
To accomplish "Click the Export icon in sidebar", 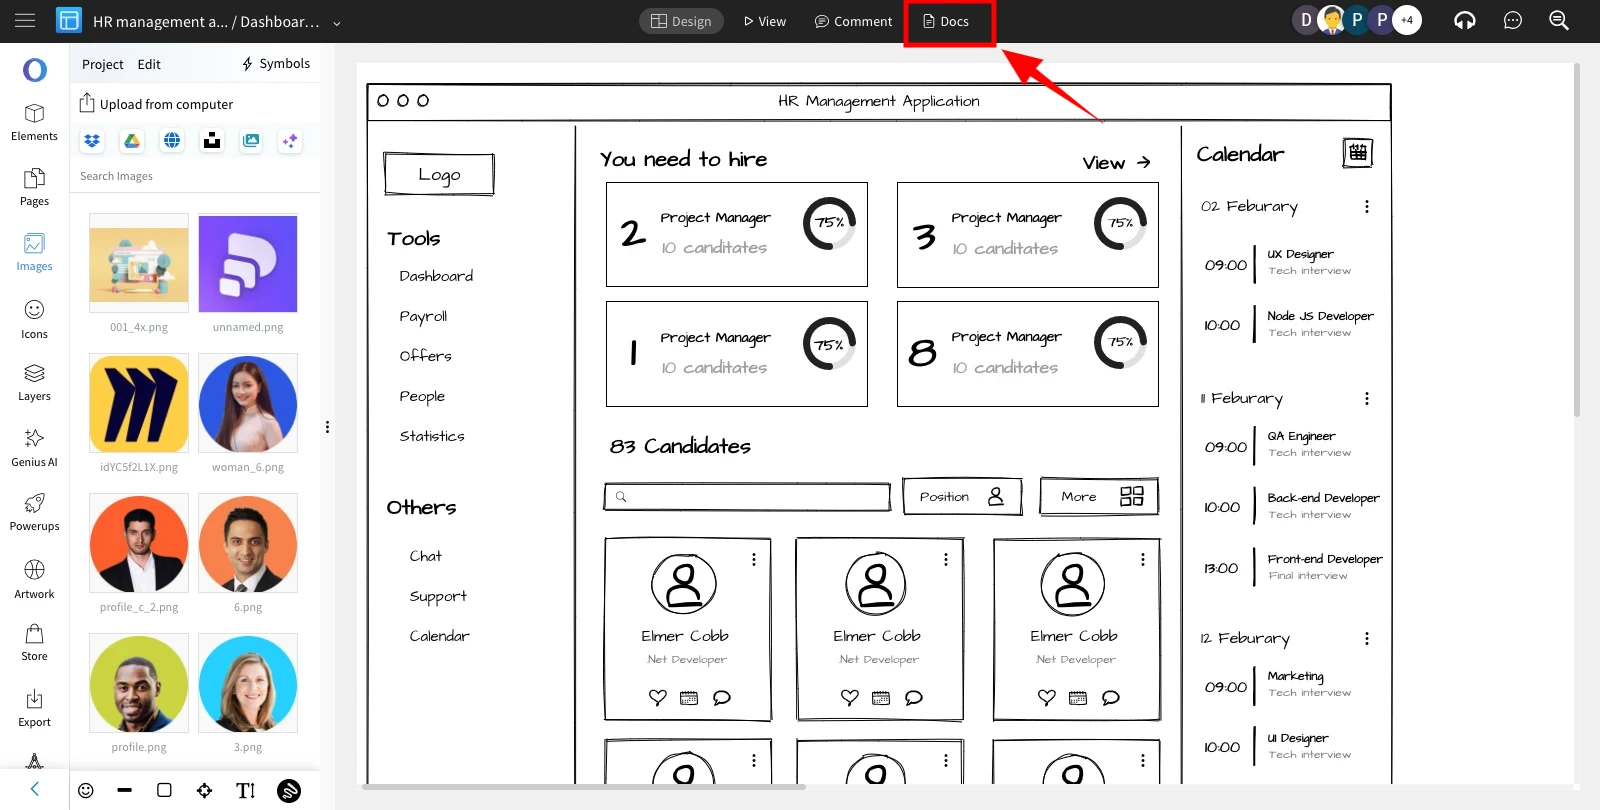I will coord(34,708).
